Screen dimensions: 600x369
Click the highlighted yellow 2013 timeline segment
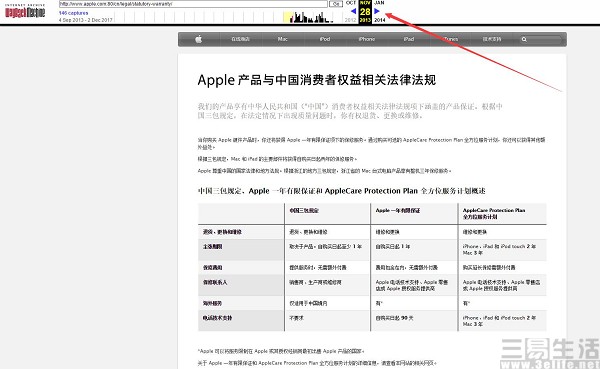(288, 17)
